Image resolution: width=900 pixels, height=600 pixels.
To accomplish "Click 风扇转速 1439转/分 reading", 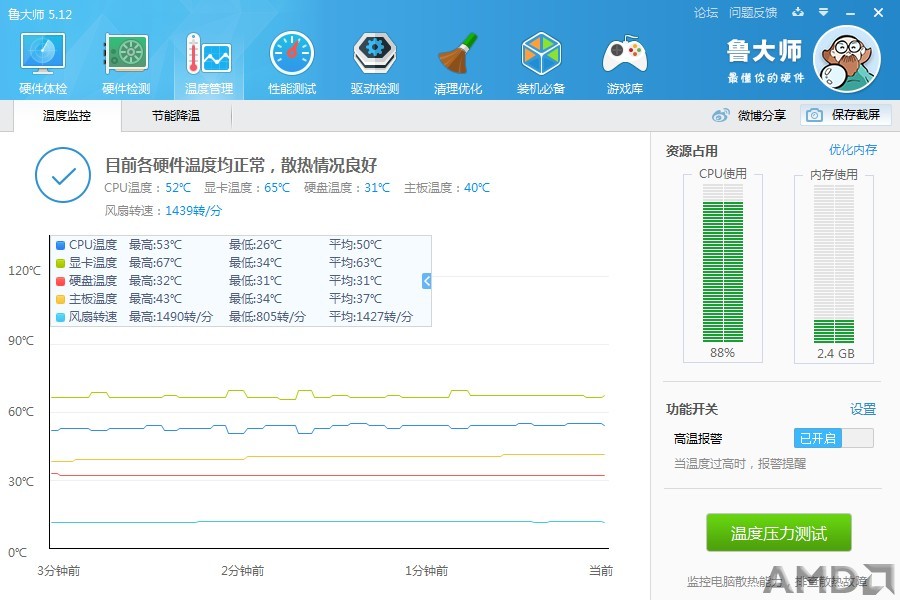I will [x=163, y=211].
